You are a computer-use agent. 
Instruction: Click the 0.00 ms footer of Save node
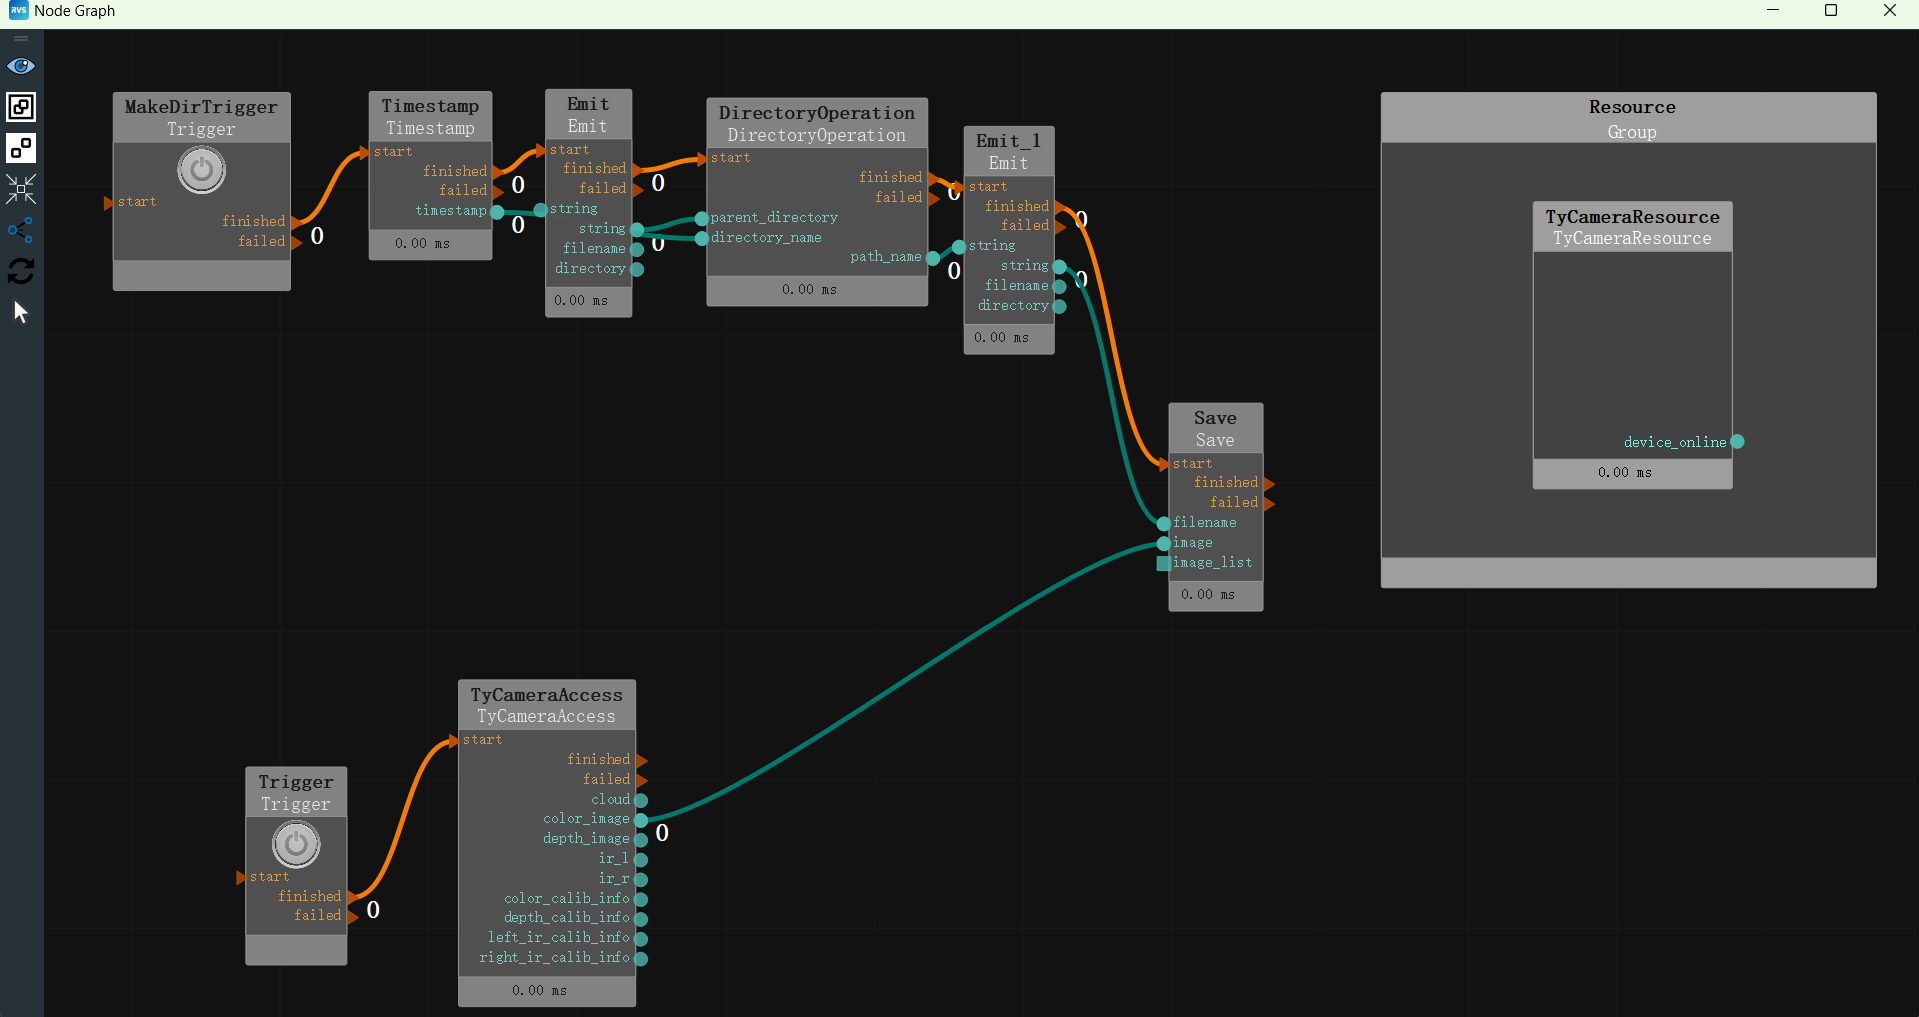(1216, 596)
